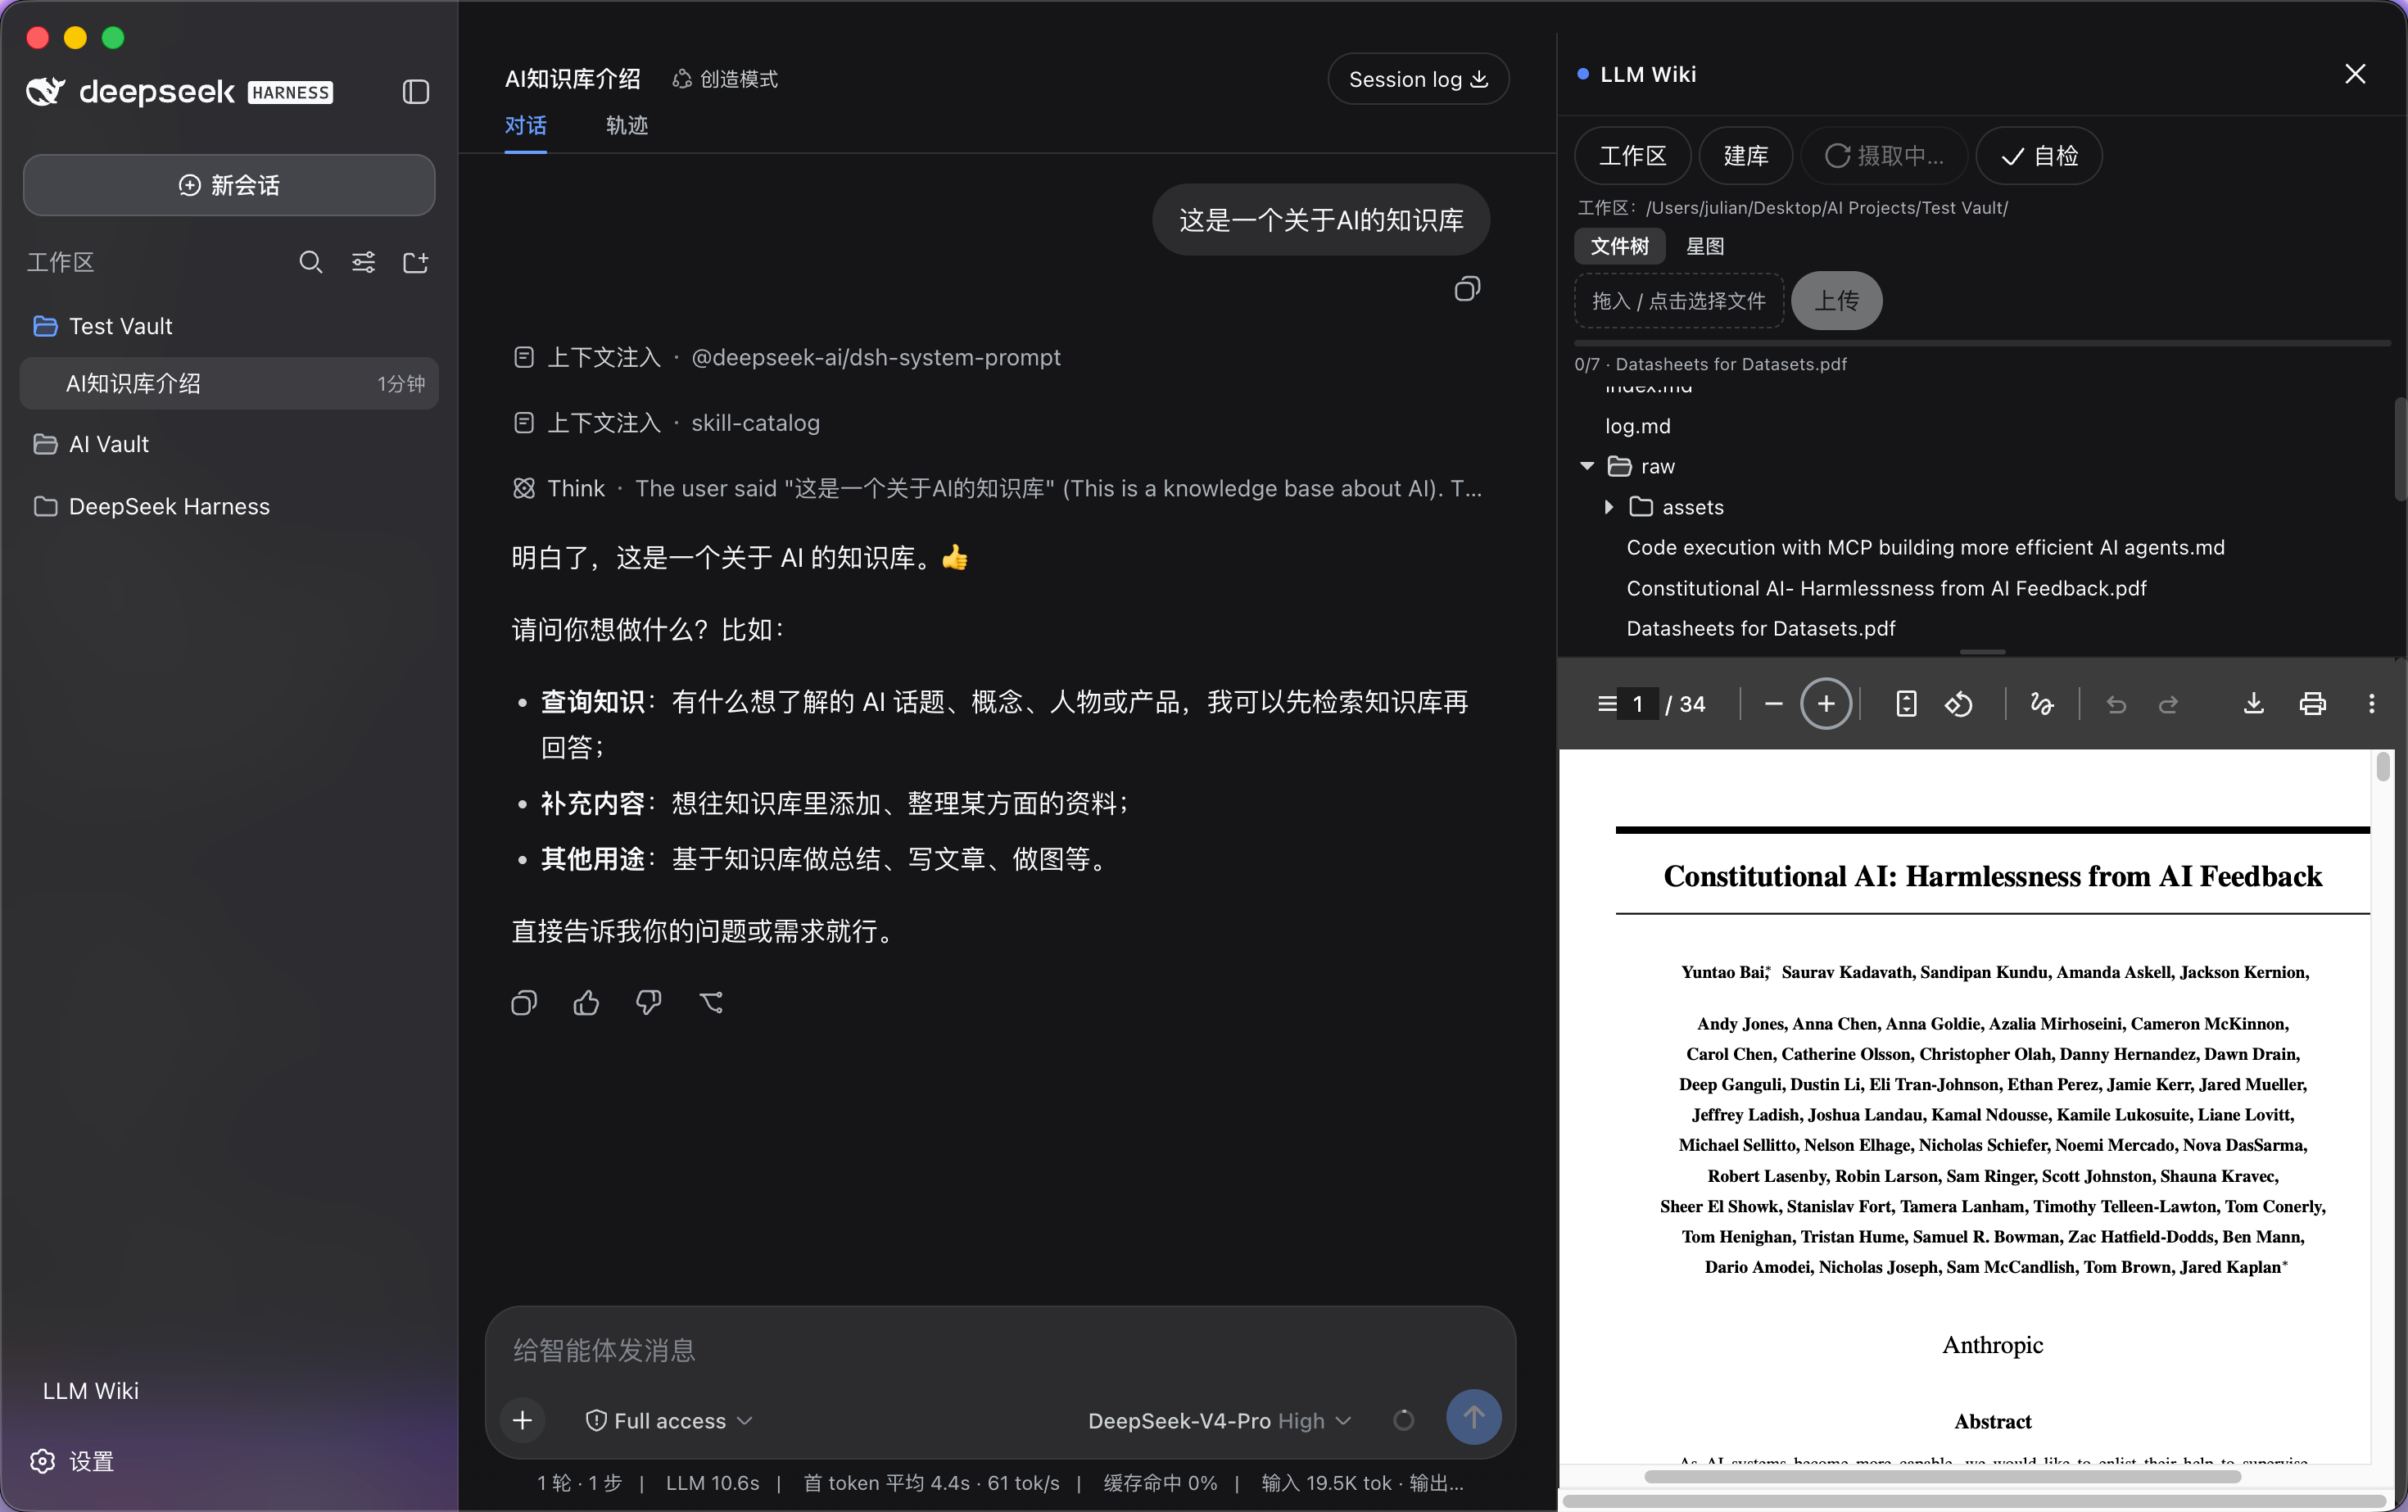Open the AI Vault workspace
2408x1512 pixels.
229,444
